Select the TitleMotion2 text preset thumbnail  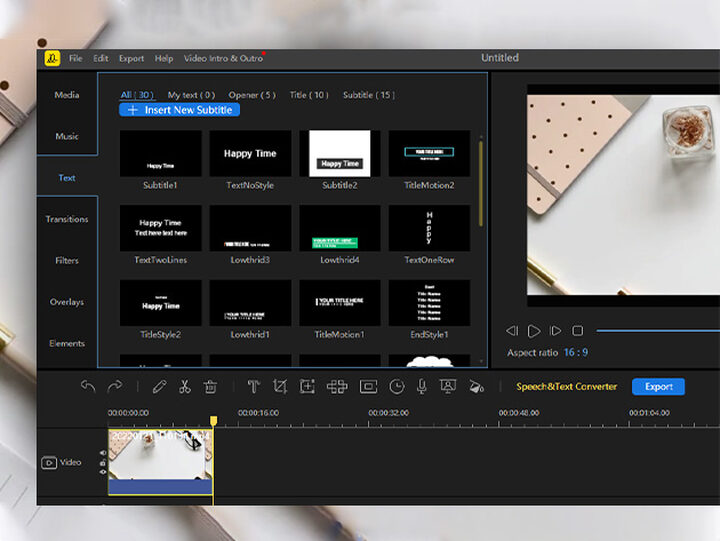pos(429,154)
